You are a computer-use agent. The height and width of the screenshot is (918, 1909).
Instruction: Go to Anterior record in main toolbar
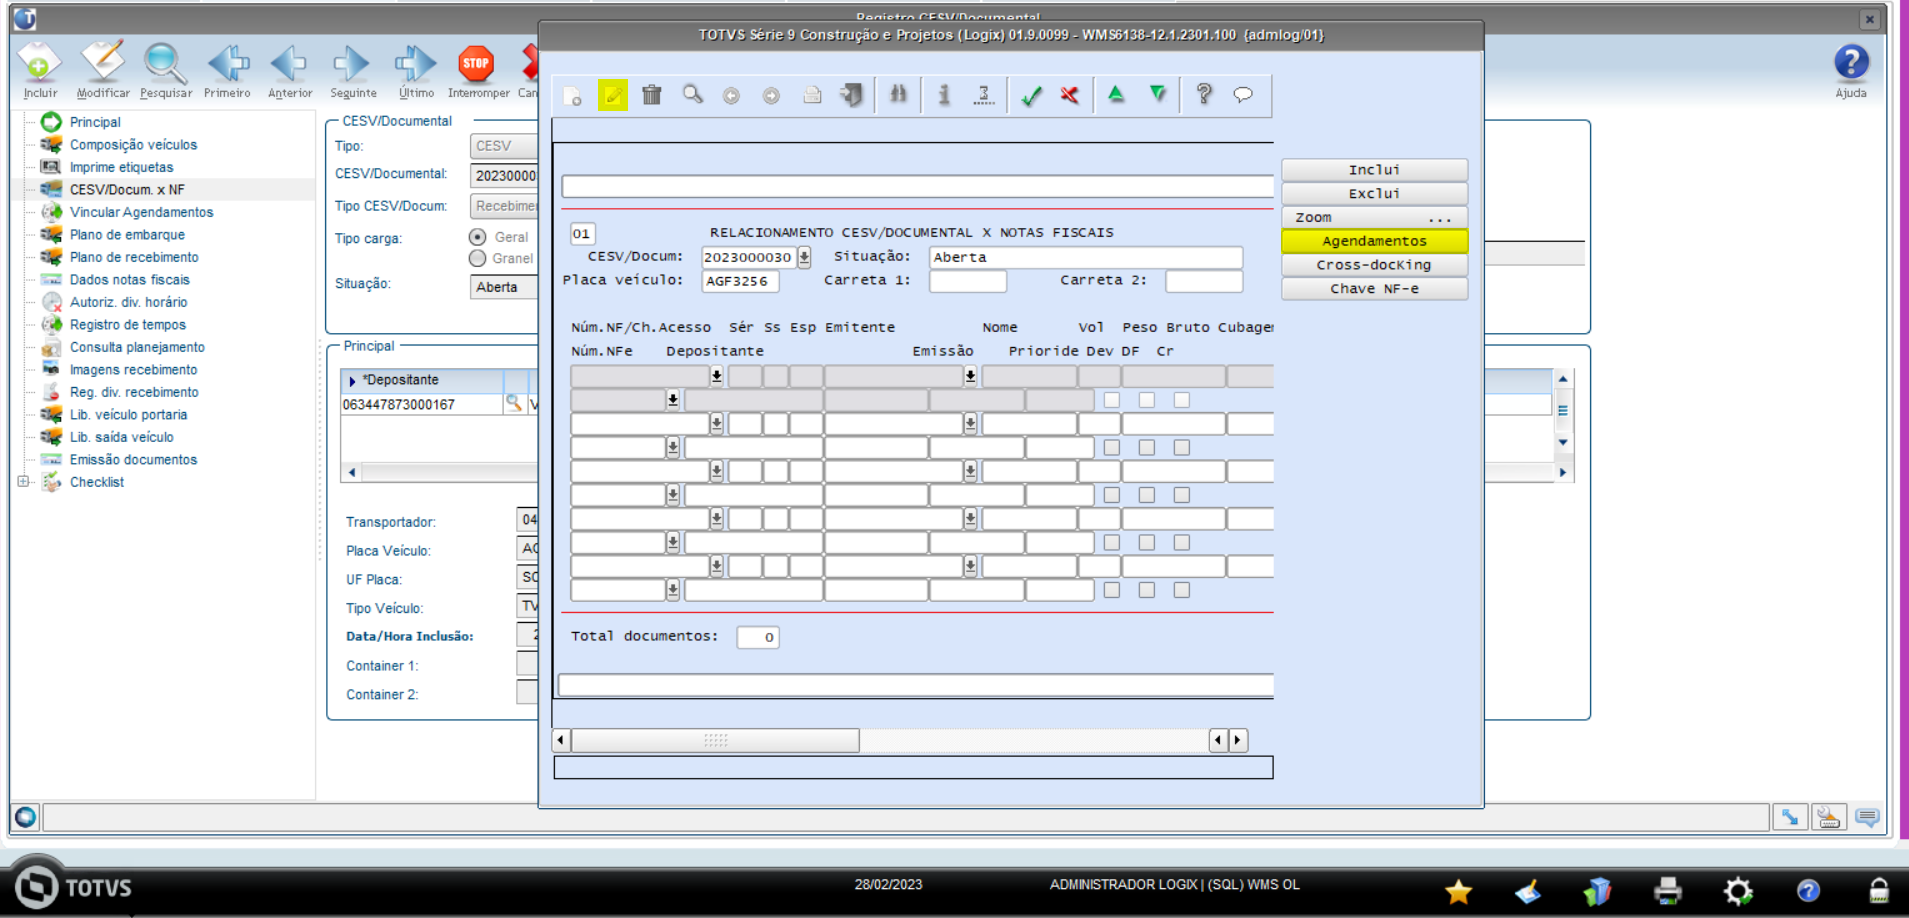[x=290, y=70]
